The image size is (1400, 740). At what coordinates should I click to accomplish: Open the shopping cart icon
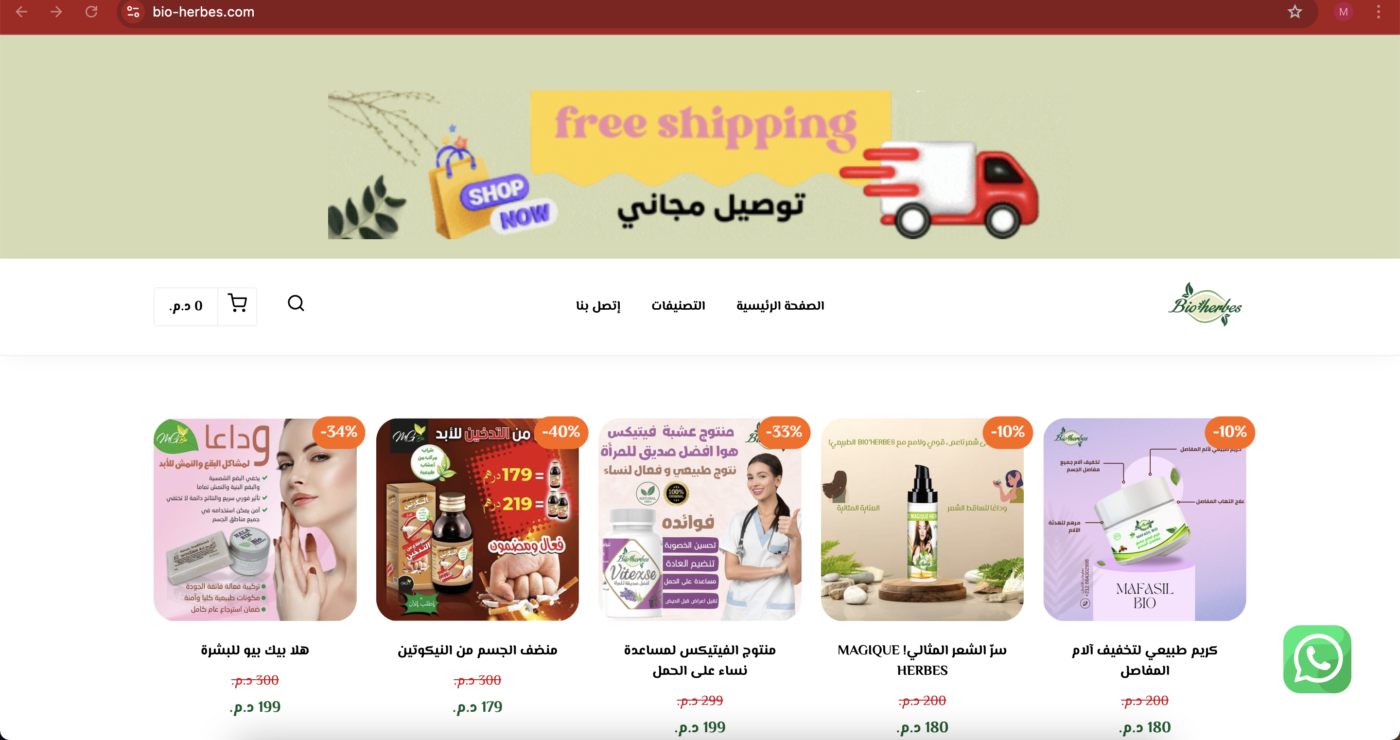point(237,305)
